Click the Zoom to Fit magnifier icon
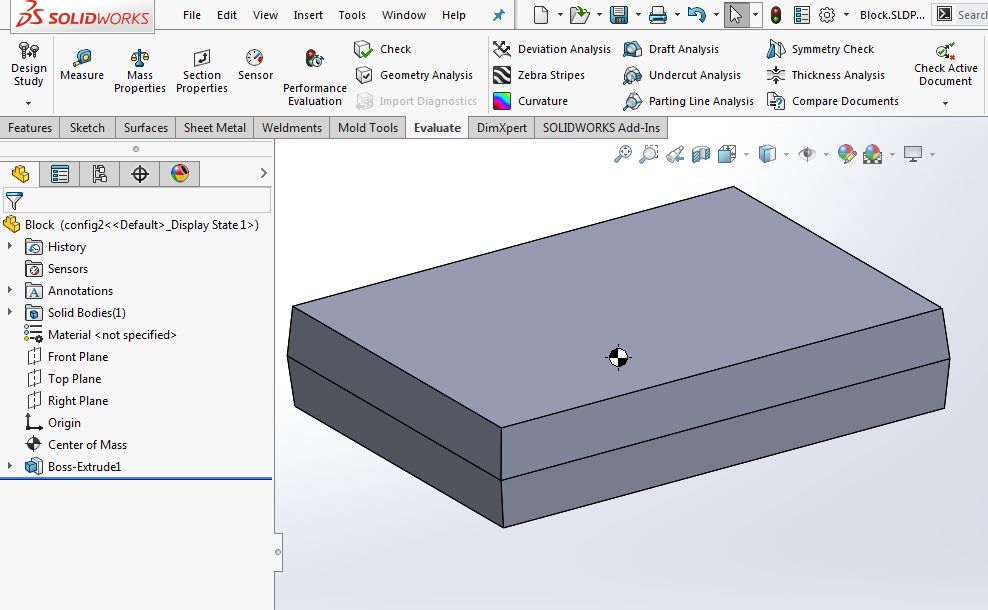The width and height of the screenshot is (988, 610). click(623, 154)
